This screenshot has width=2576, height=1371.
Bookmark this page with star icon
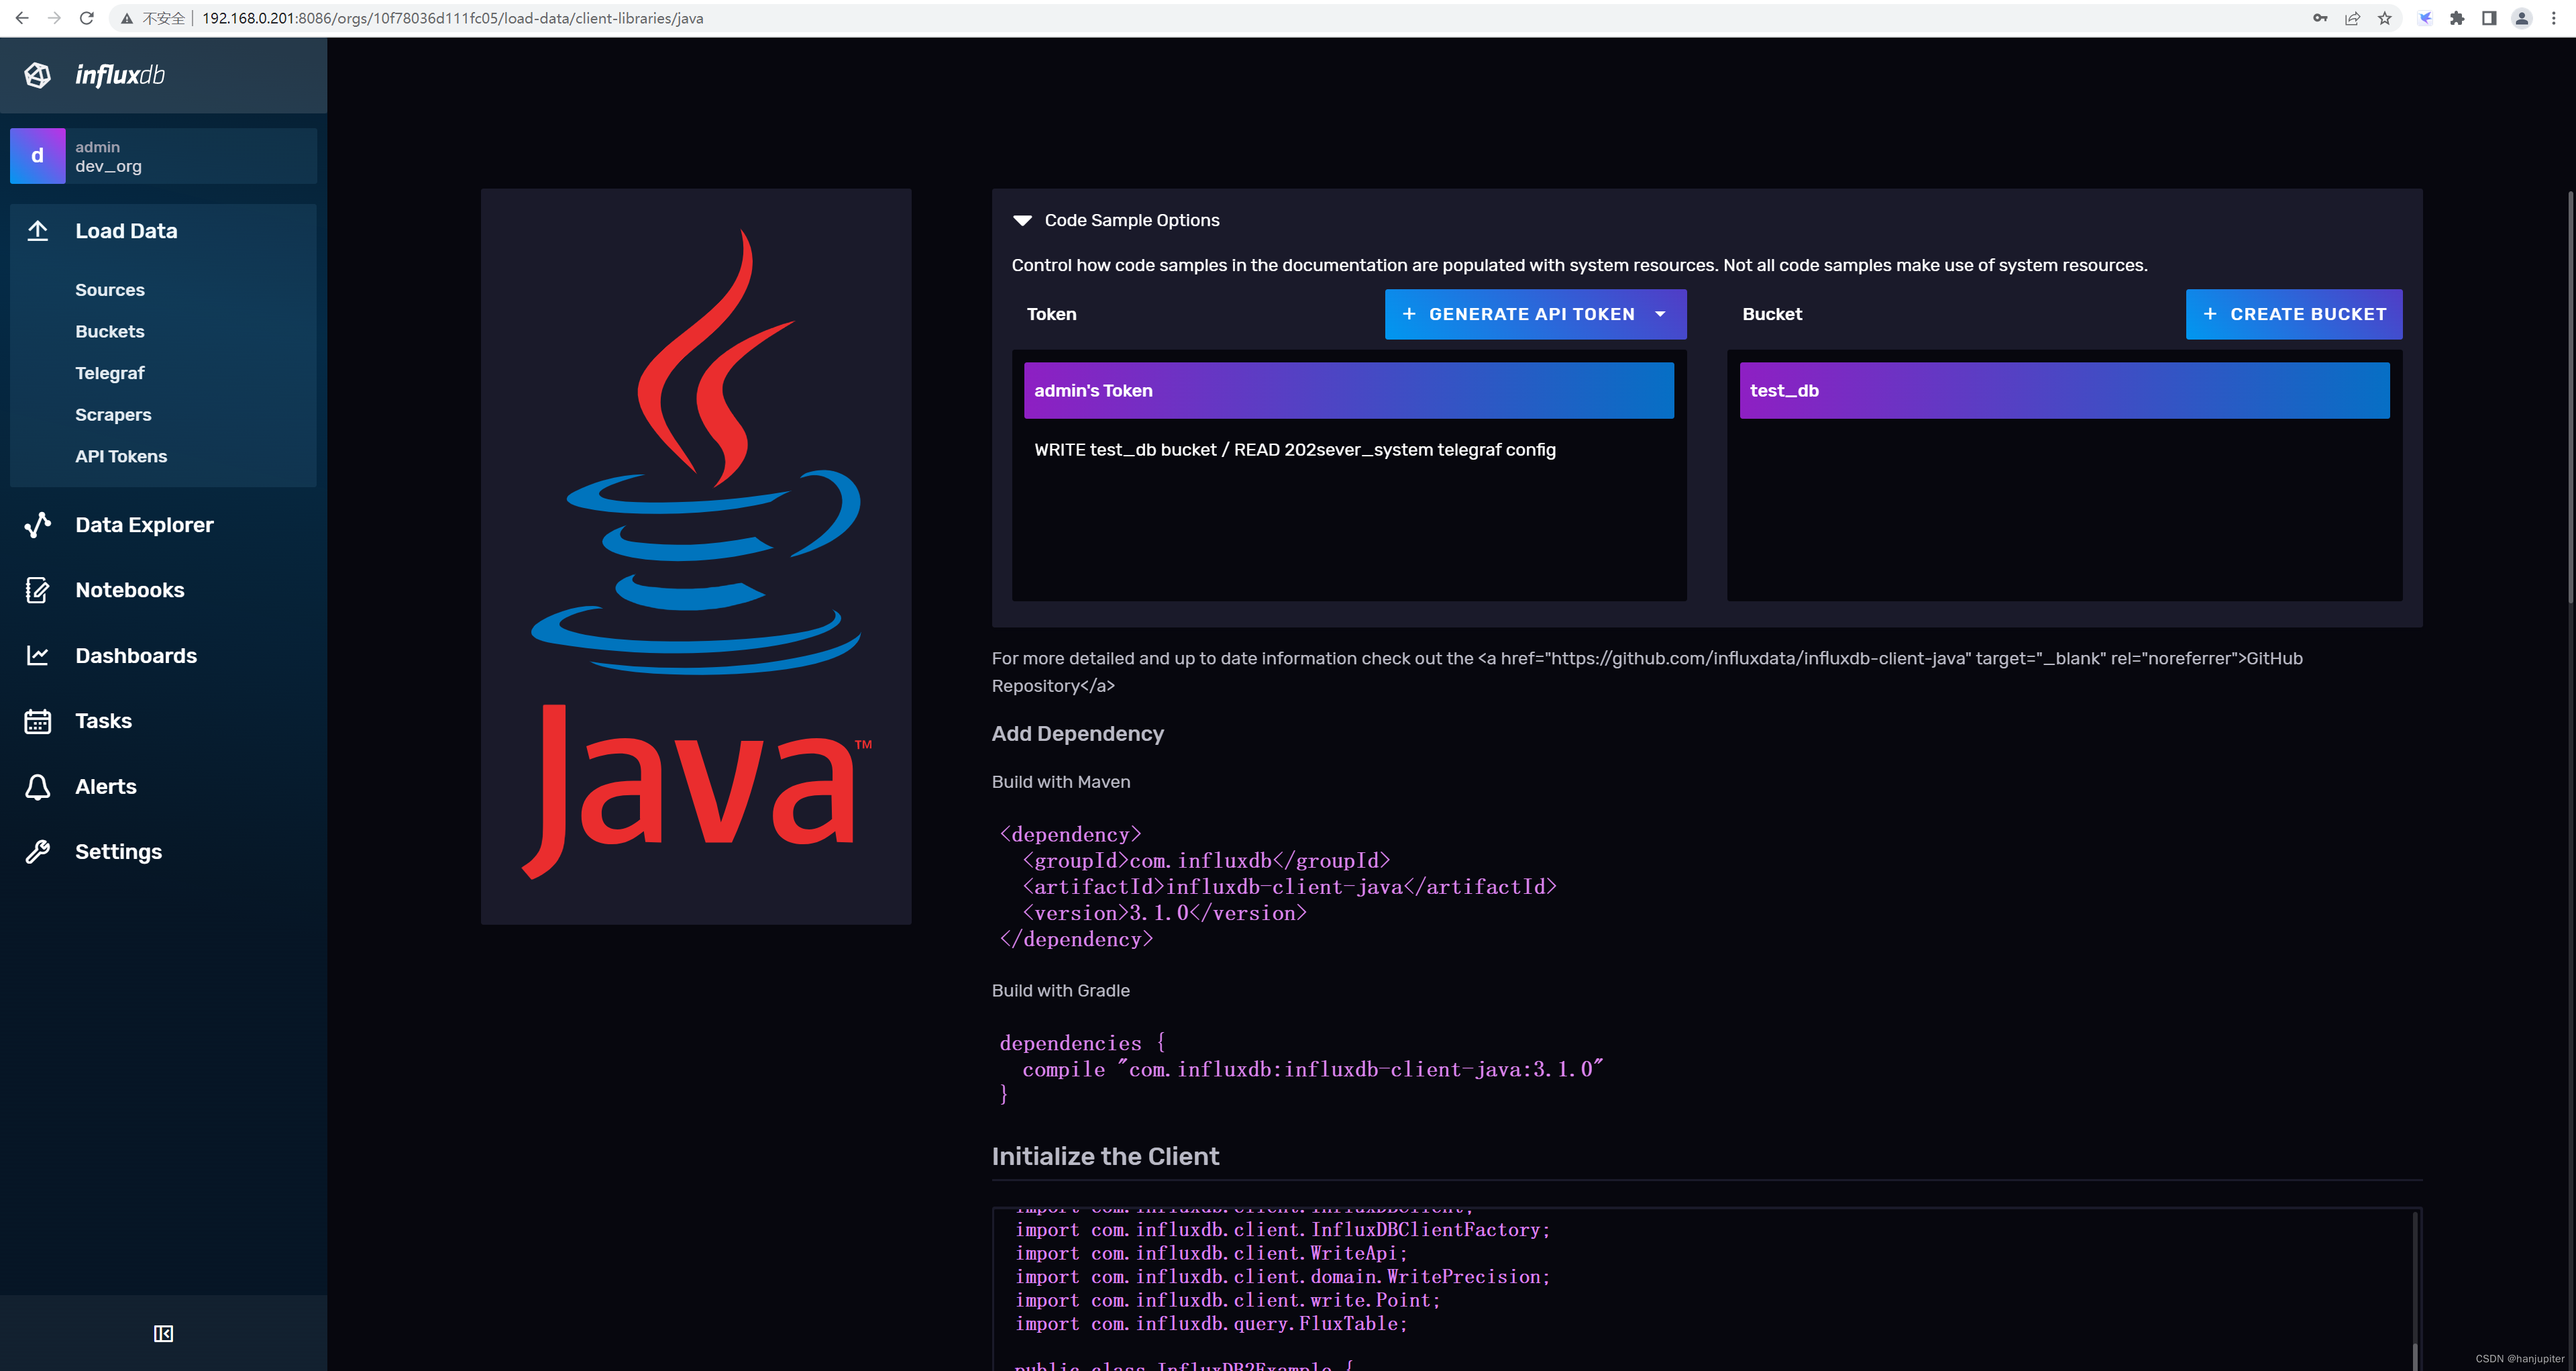2385,18
